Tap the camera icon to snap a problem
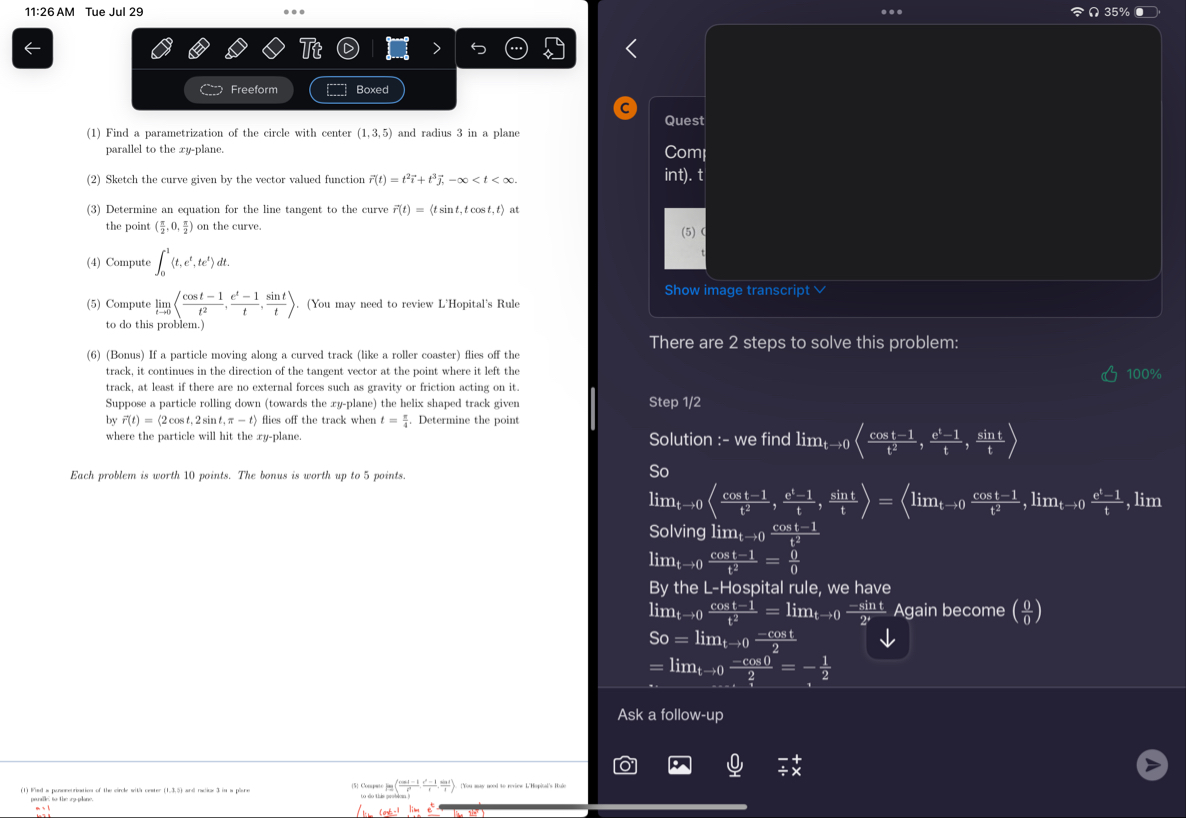 pyautogui.click(x=625, y=764)
